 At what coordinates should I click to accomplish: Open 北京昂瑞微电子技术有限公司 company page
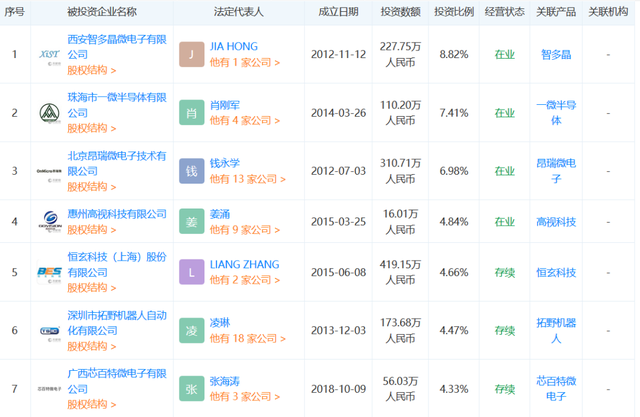click(x=117, y=163)
